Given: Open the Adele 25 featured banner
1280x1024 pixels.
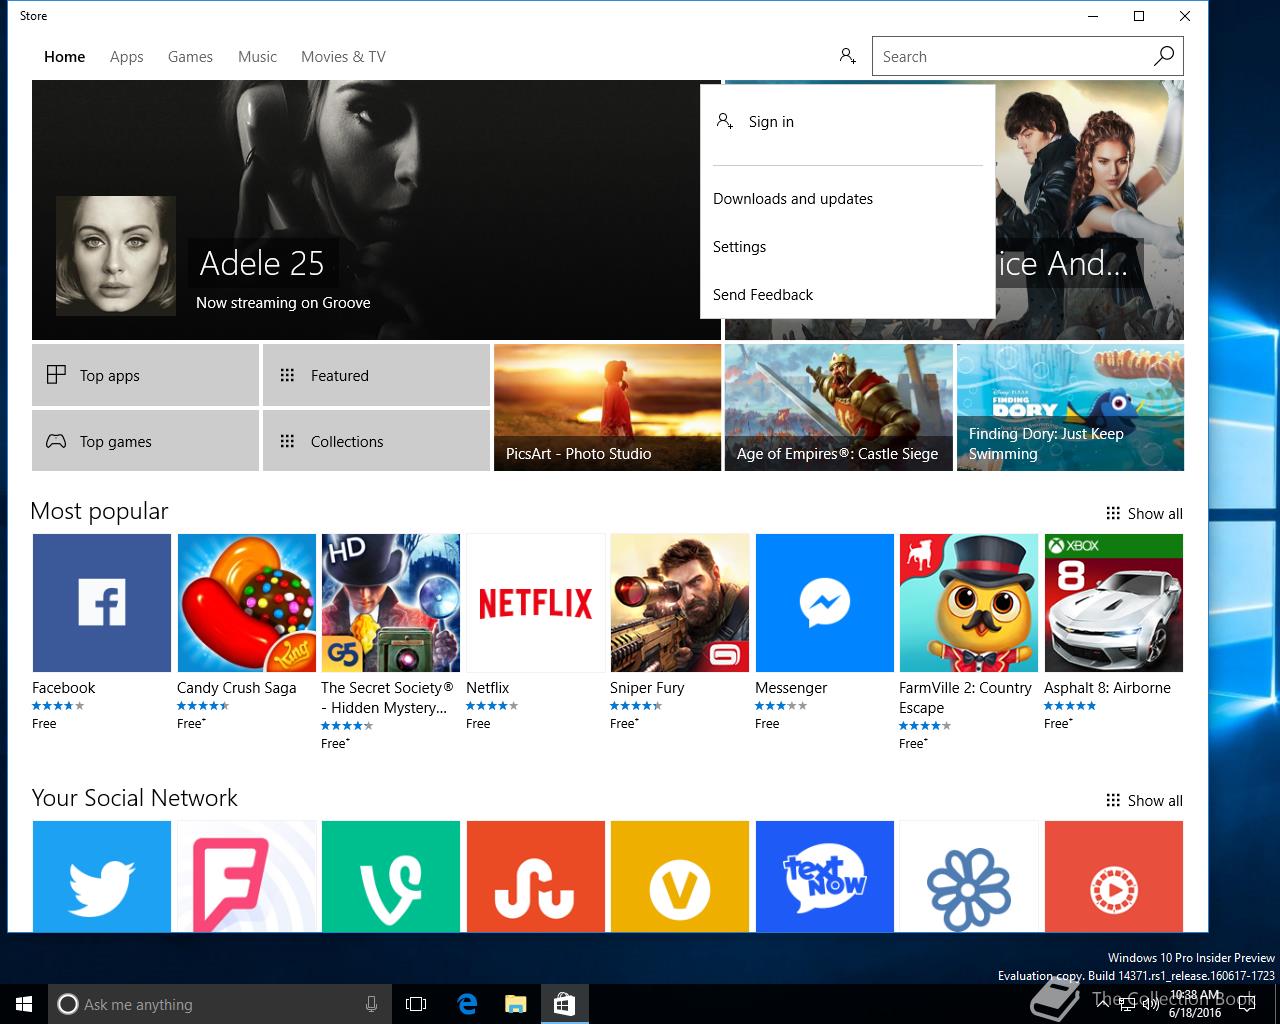Looking at the screenshot, I should [x=376, y=210].
